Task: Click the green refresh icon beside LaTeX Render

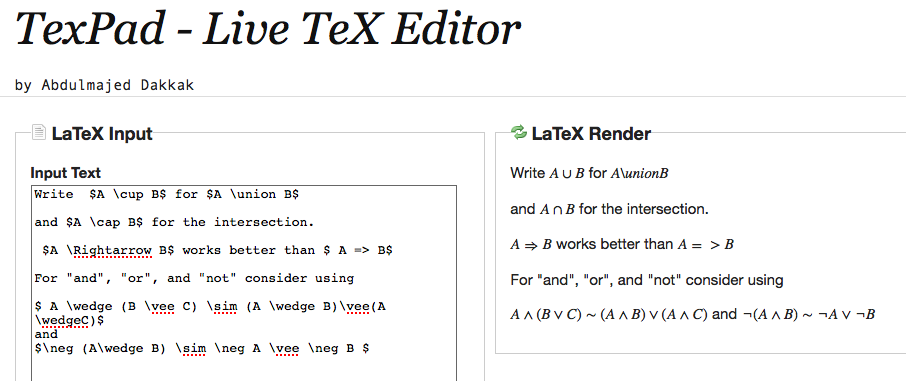Action: click(x=519, y=132)
